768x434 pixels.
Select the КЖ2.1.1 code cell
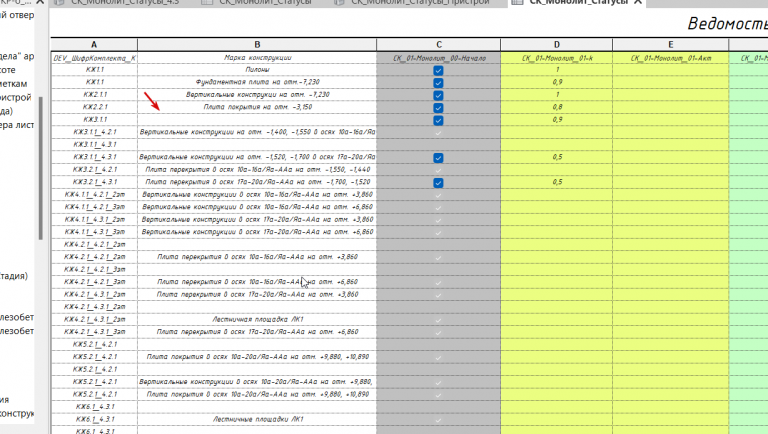94,95
